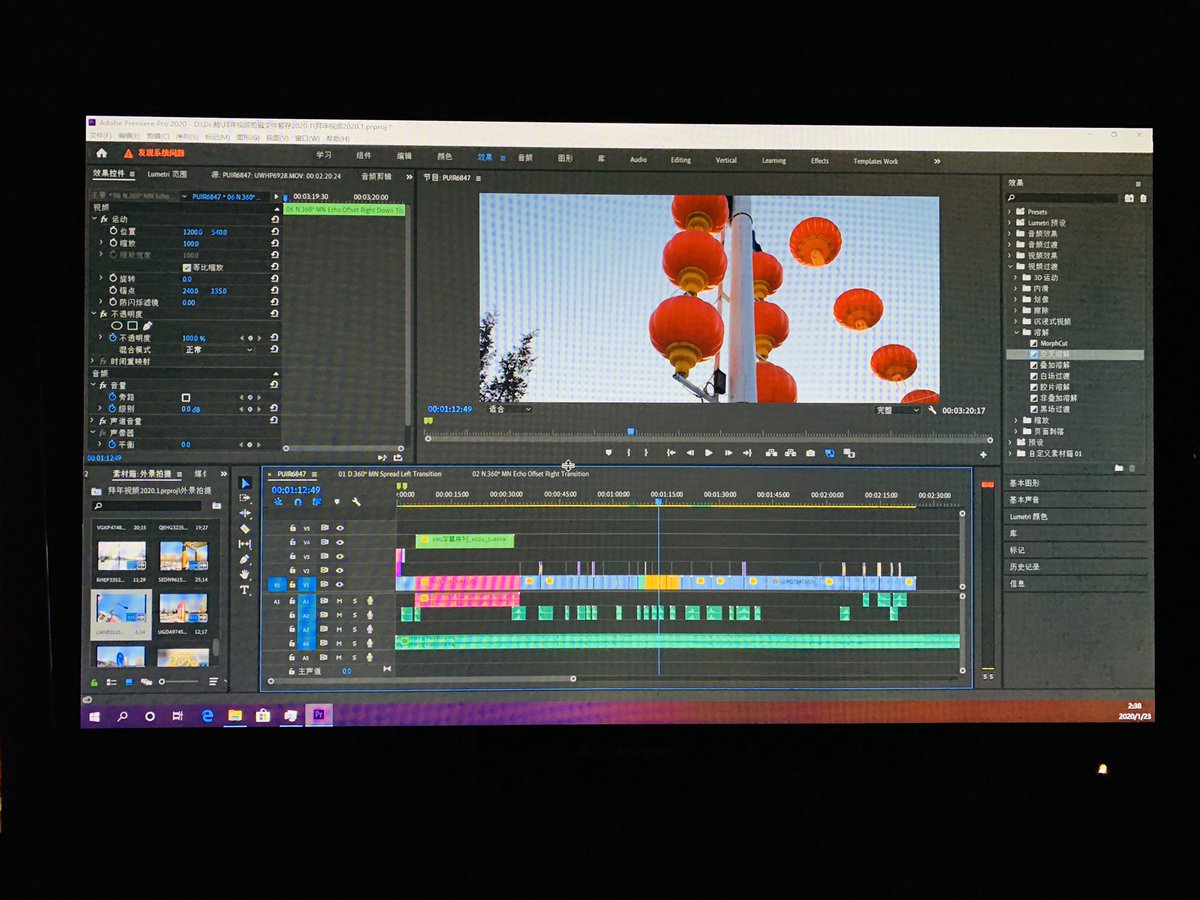
Task: Select the Selection arrow tool
Action: [x=245, y=483]
